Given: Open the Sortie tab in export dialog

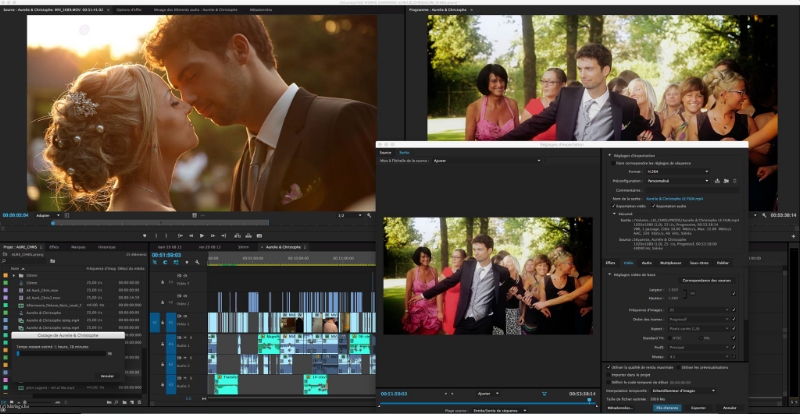Looking at the screenshot, I should pyautogui.click(x=404, y=152).
